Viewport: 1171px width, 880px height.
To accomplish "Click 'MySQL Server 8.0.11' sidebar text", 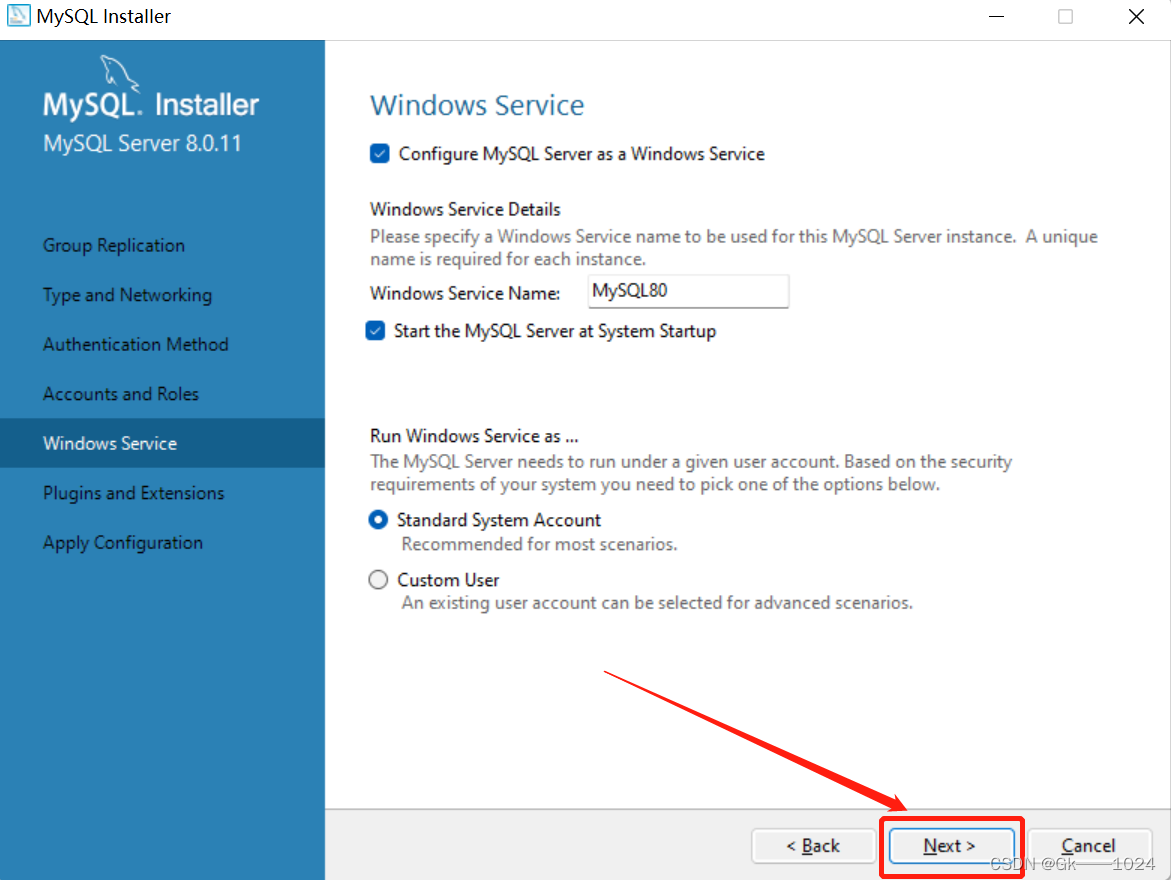I will click(x=143, y=143).
